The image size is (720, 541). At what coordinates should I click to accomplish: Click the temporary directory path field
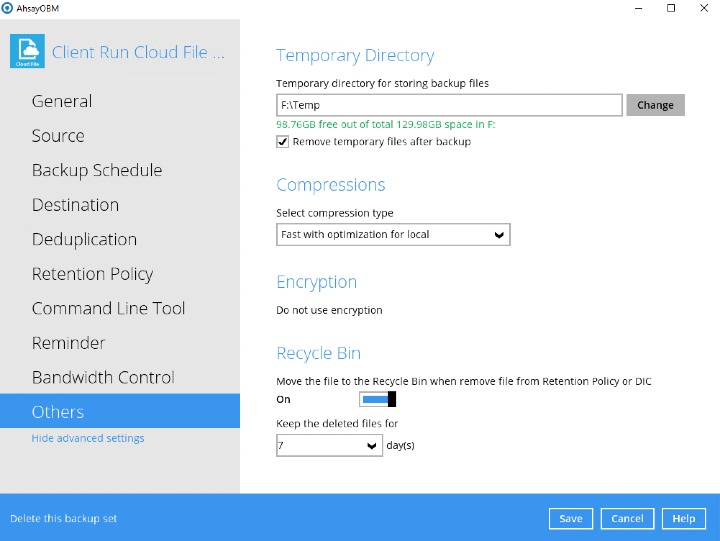point(449,105)
